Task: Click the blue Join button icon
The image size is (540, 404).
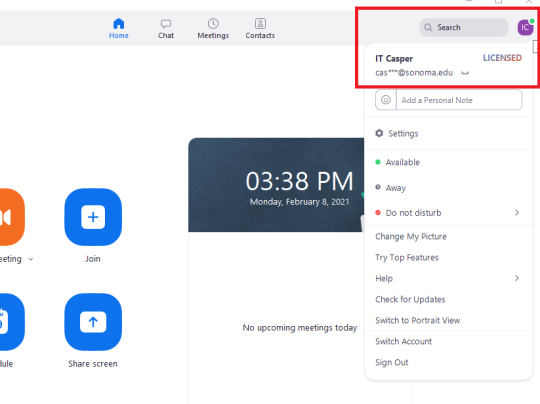Action: (93, 217)
